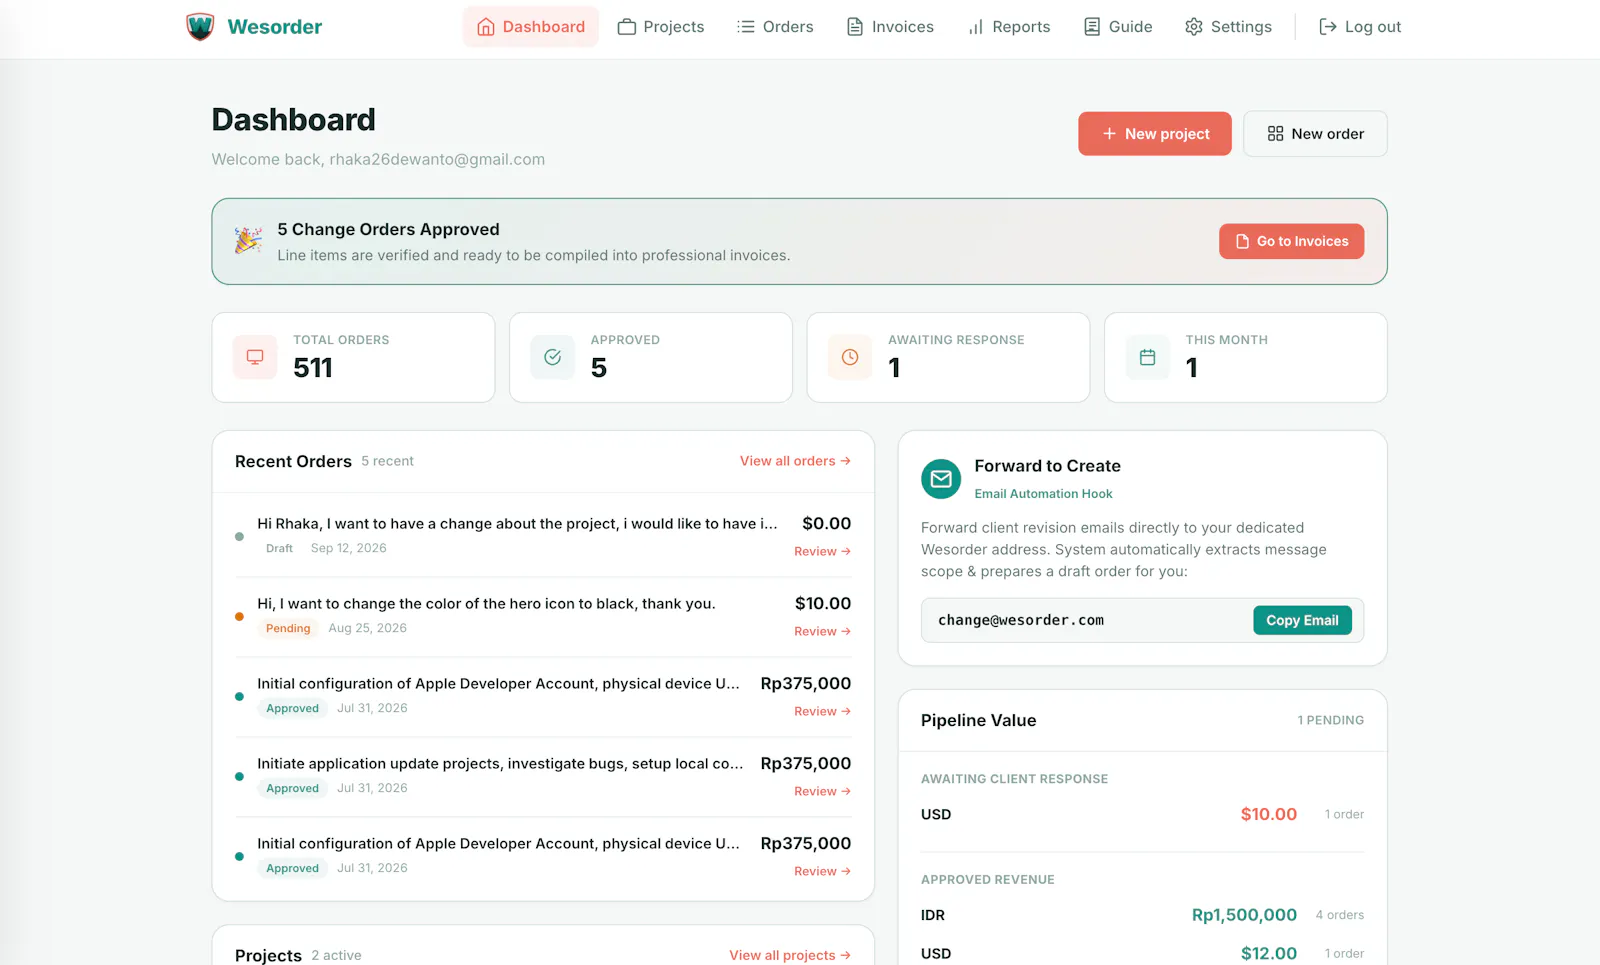Screen dimensions: 1600x965
Task: Click the This Month calendar icon
Action: 1148,357
